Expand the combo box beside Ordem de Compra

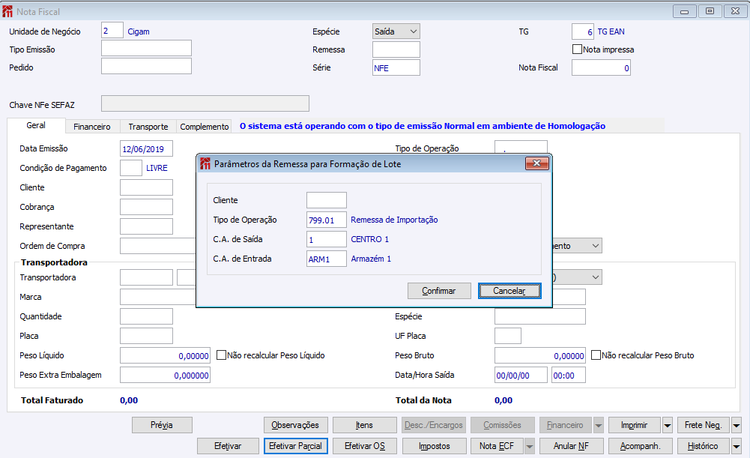(596, 246)
